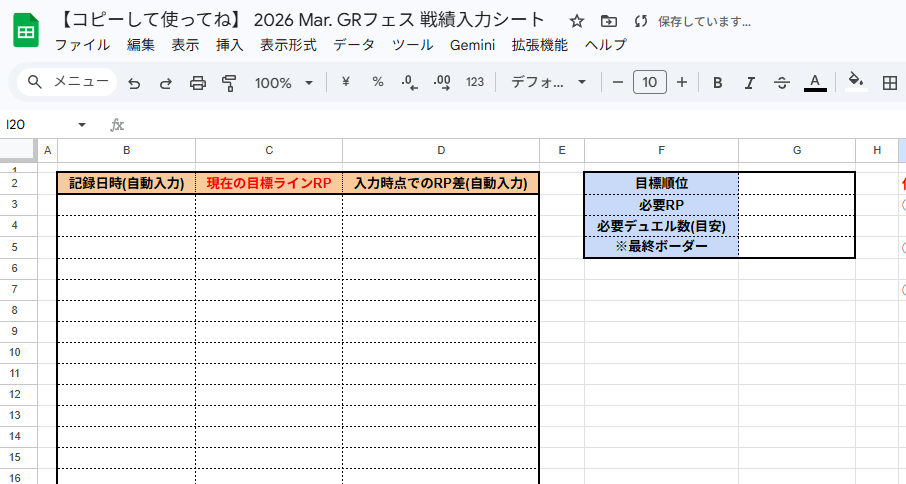Open the ファイル menu
This screenshot has height=484, width=906.
tap(82, 45)
